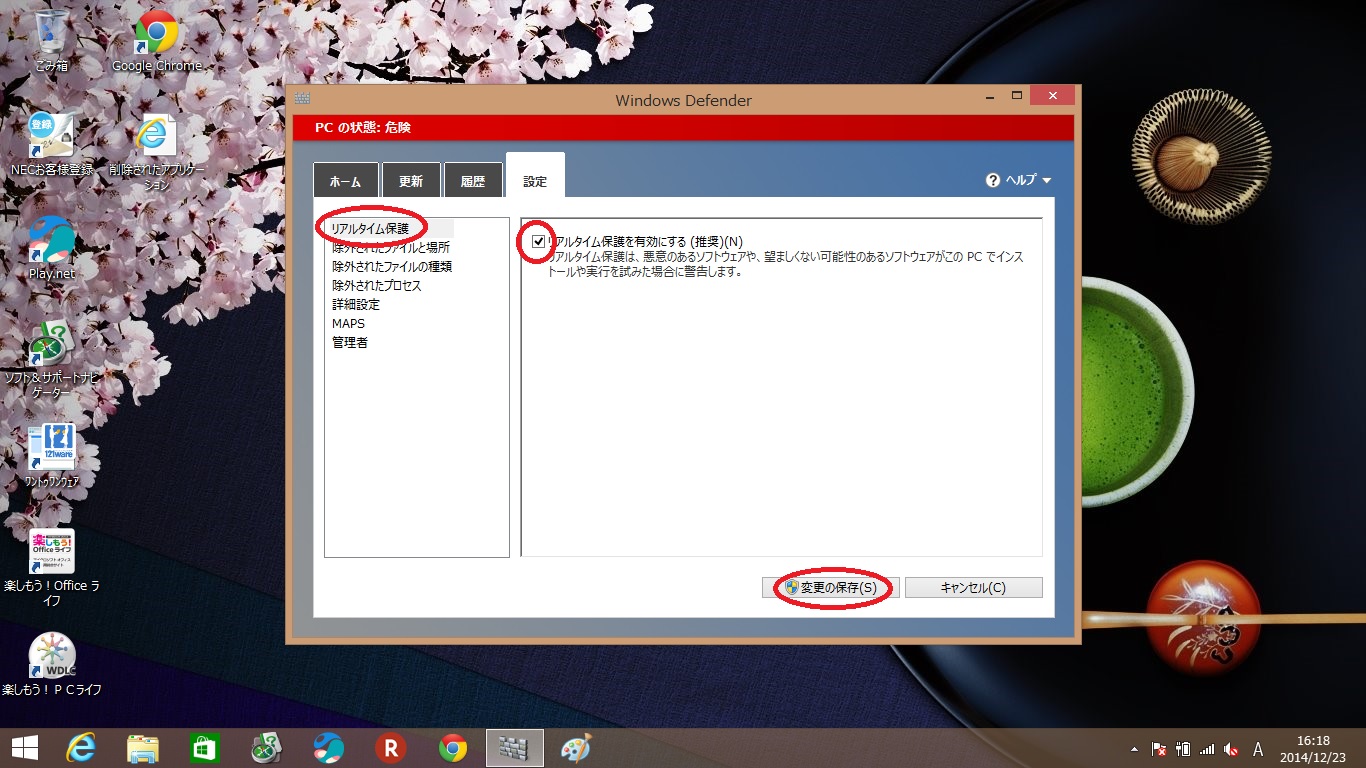Launch Chrome from the taskbar
This screenshot has width=1366, height=768.
pos(453,748)
